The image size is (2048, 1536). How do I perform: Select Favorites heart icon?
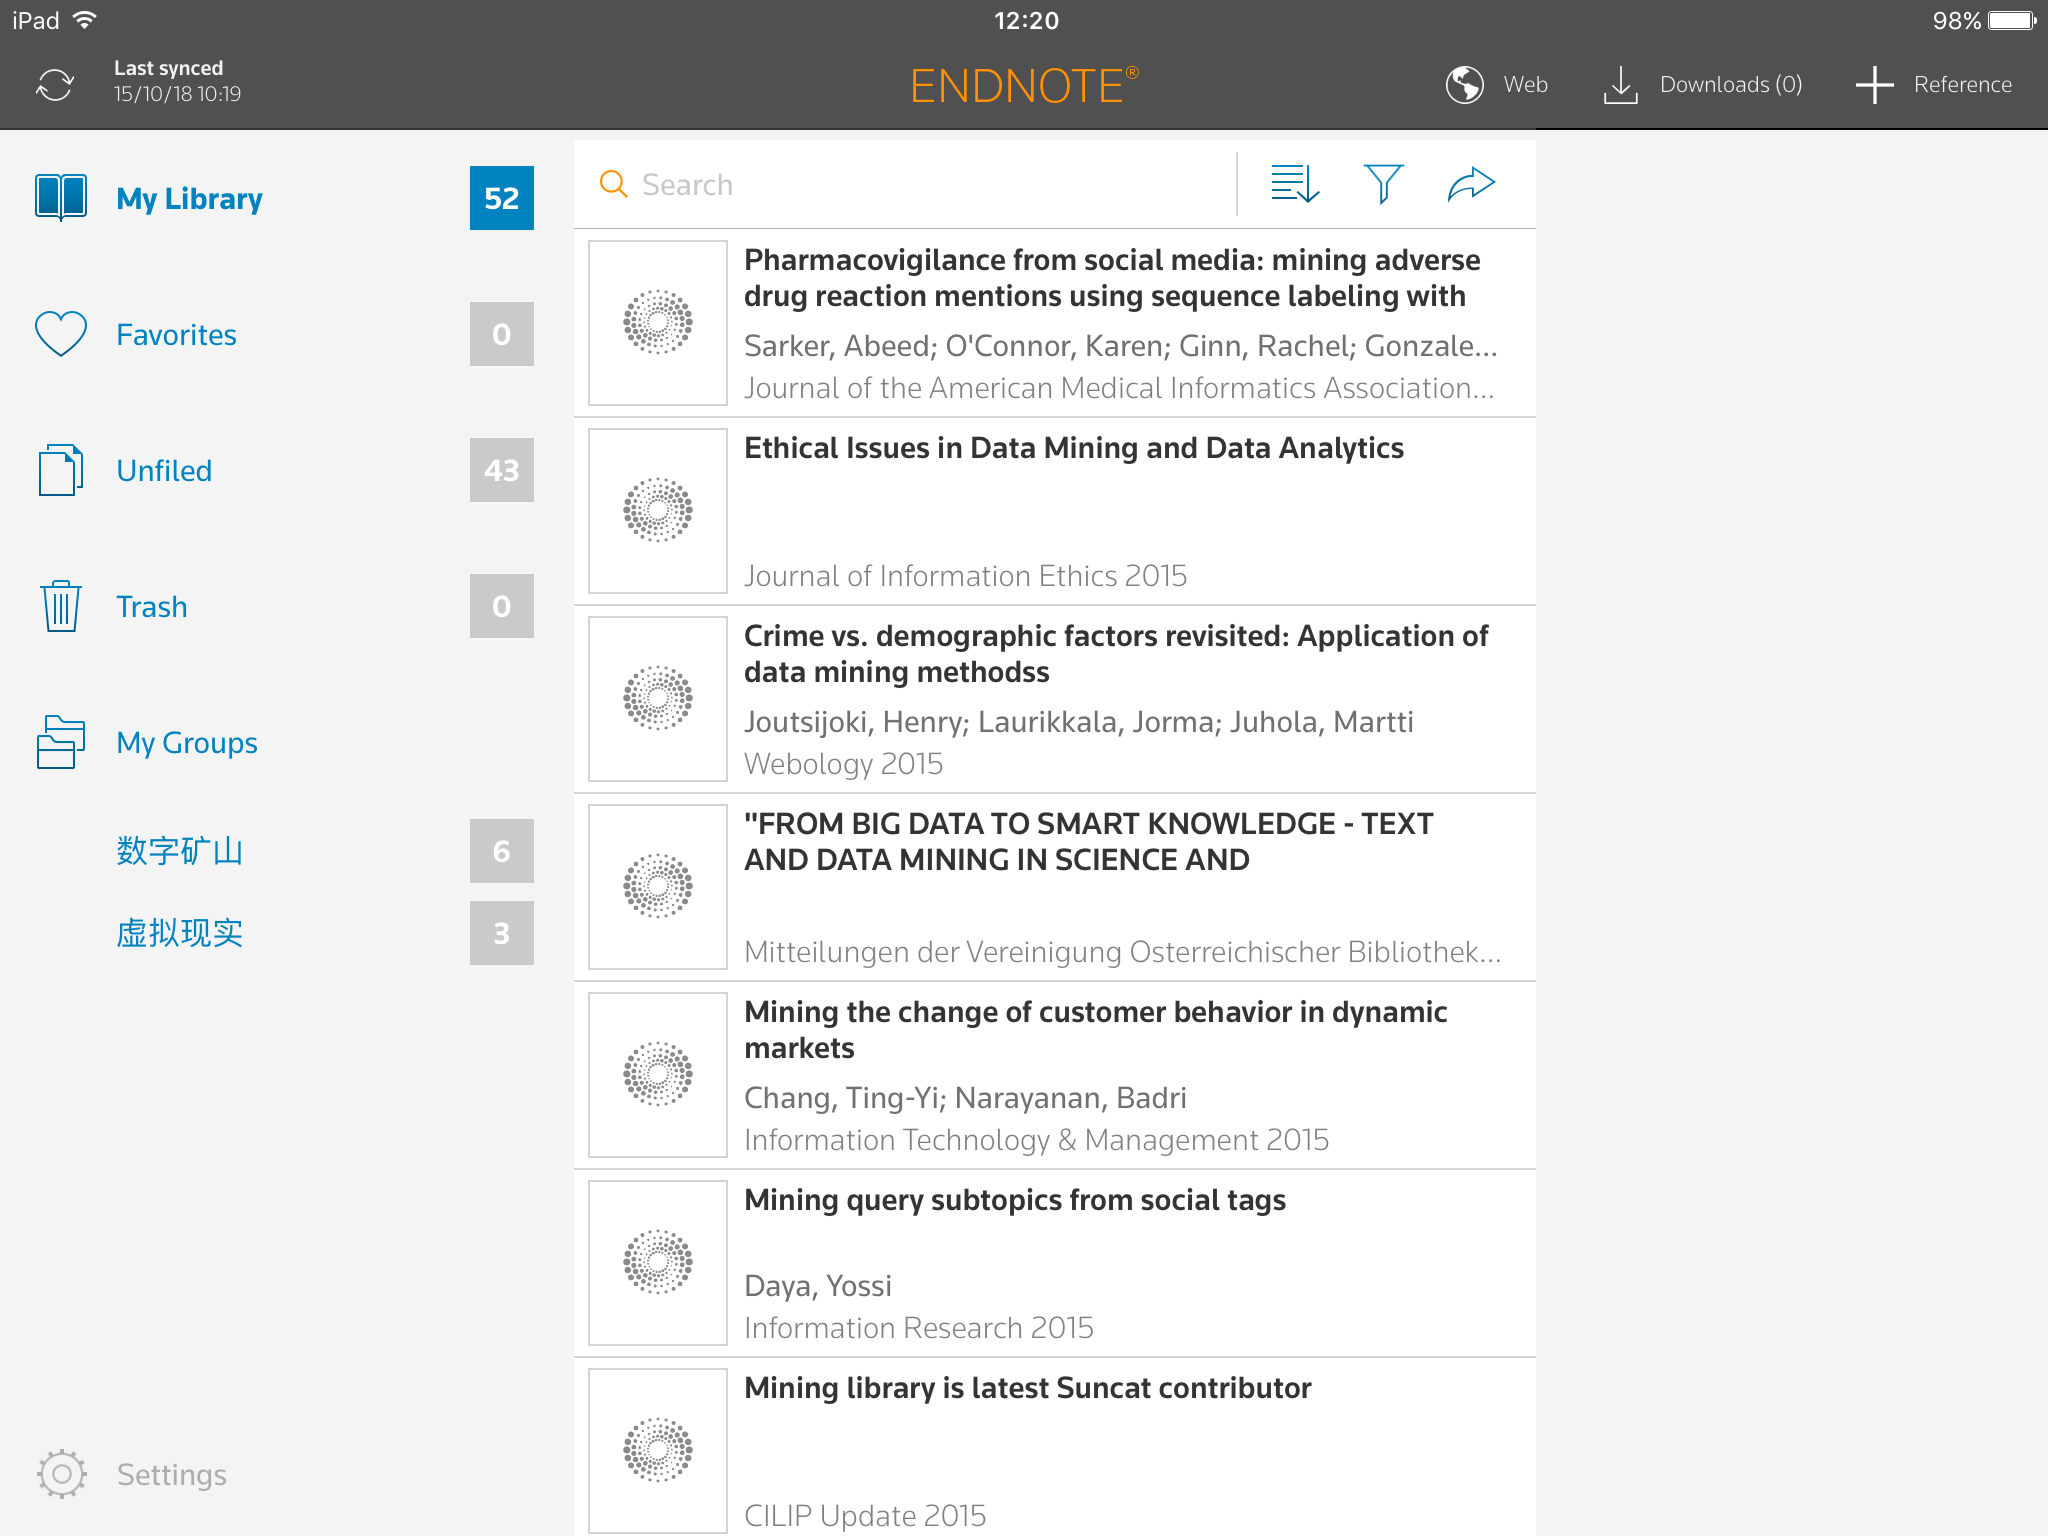[x=61, y=334]
